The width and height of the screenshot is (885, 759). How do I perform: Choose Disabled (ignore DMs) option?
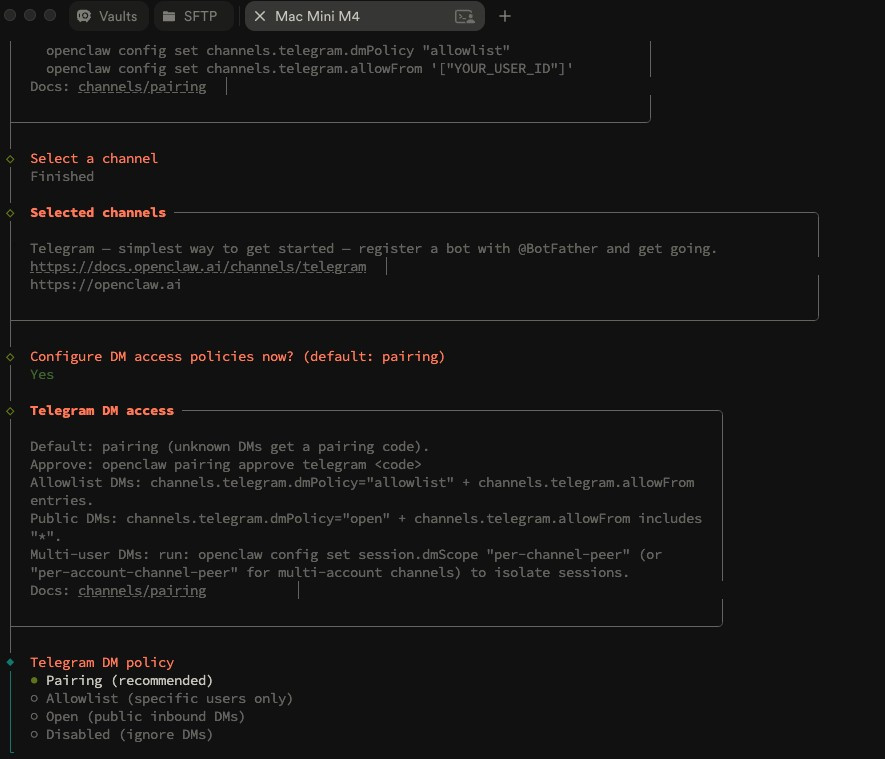tap(129, 734)
